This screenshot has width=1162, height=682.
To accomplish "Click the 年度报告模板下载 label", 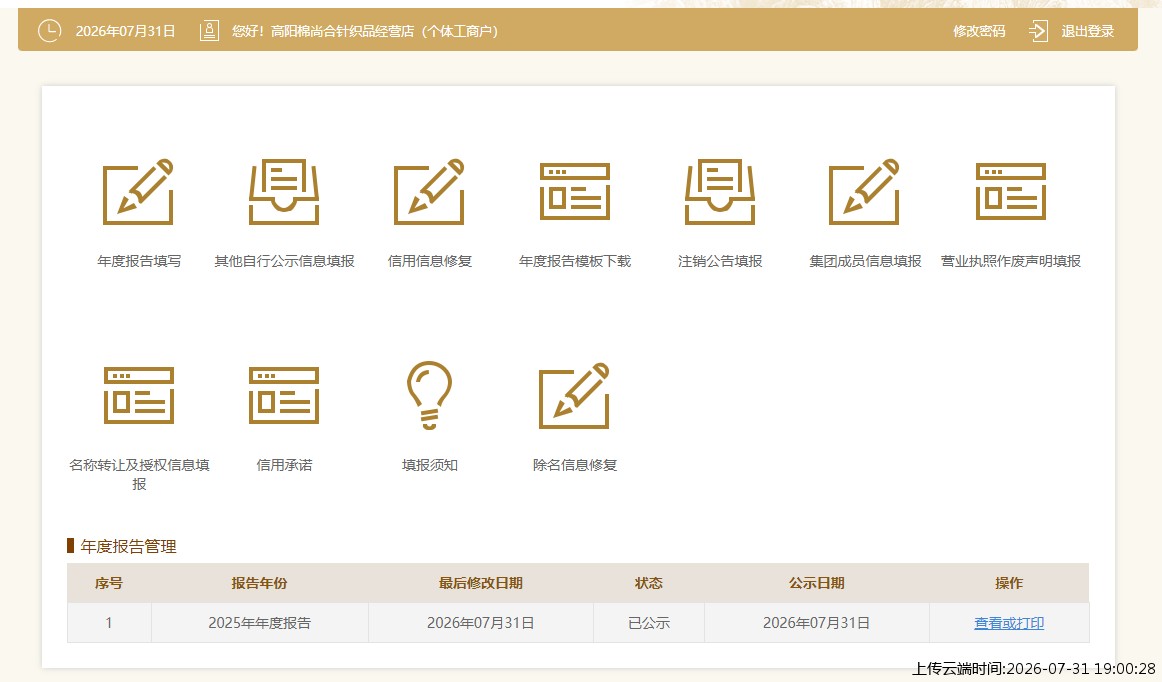I will pos(574,261).
